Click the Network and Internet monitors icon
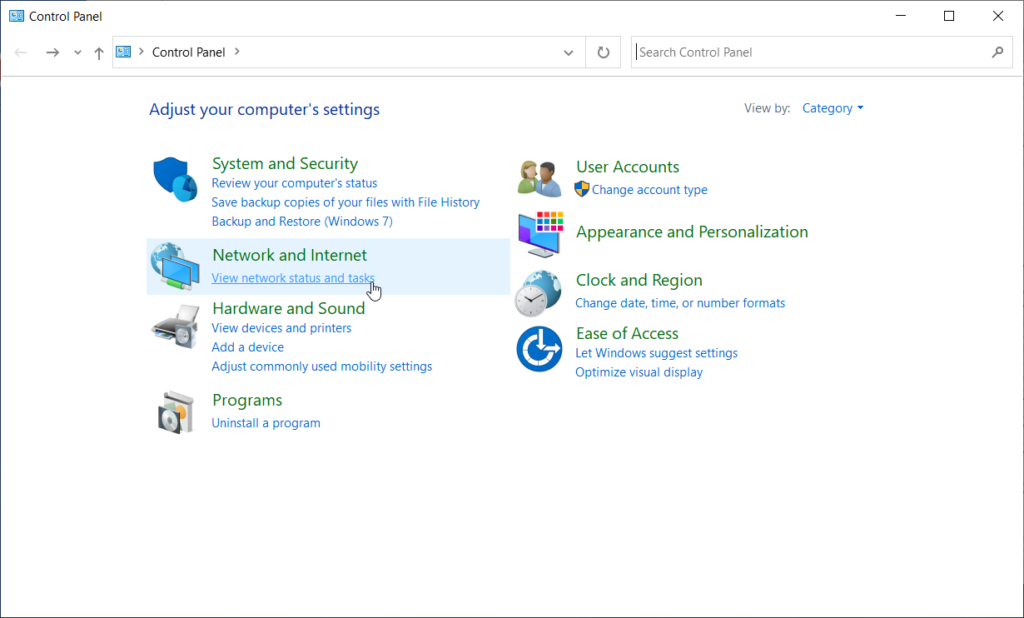This screenshot has width=1024, height=618. click(175, 266)
